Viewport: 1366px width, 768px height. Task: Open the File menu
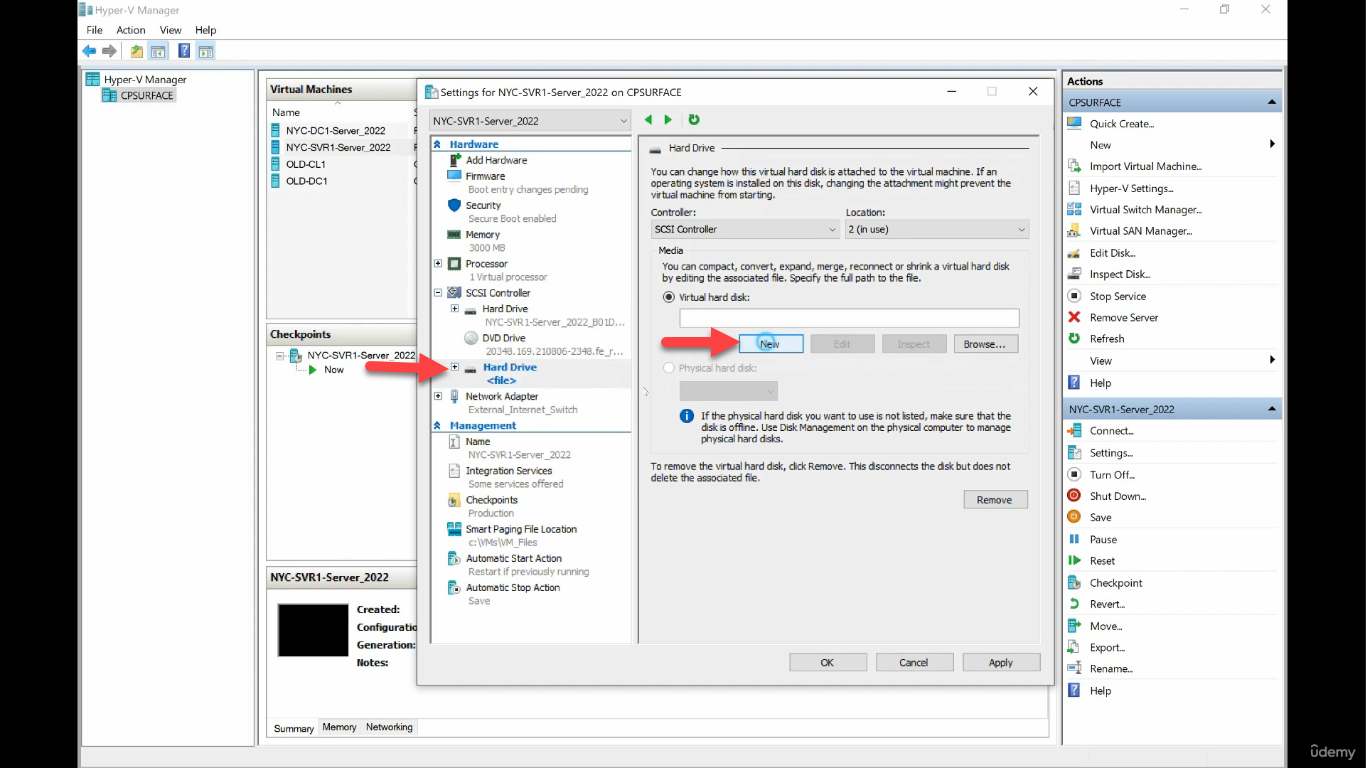tap(94, 30)
